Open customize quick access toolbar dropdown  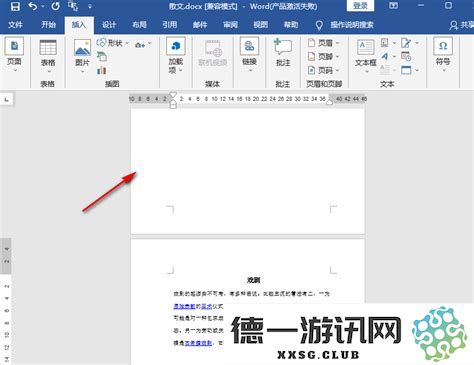(90, 7)
